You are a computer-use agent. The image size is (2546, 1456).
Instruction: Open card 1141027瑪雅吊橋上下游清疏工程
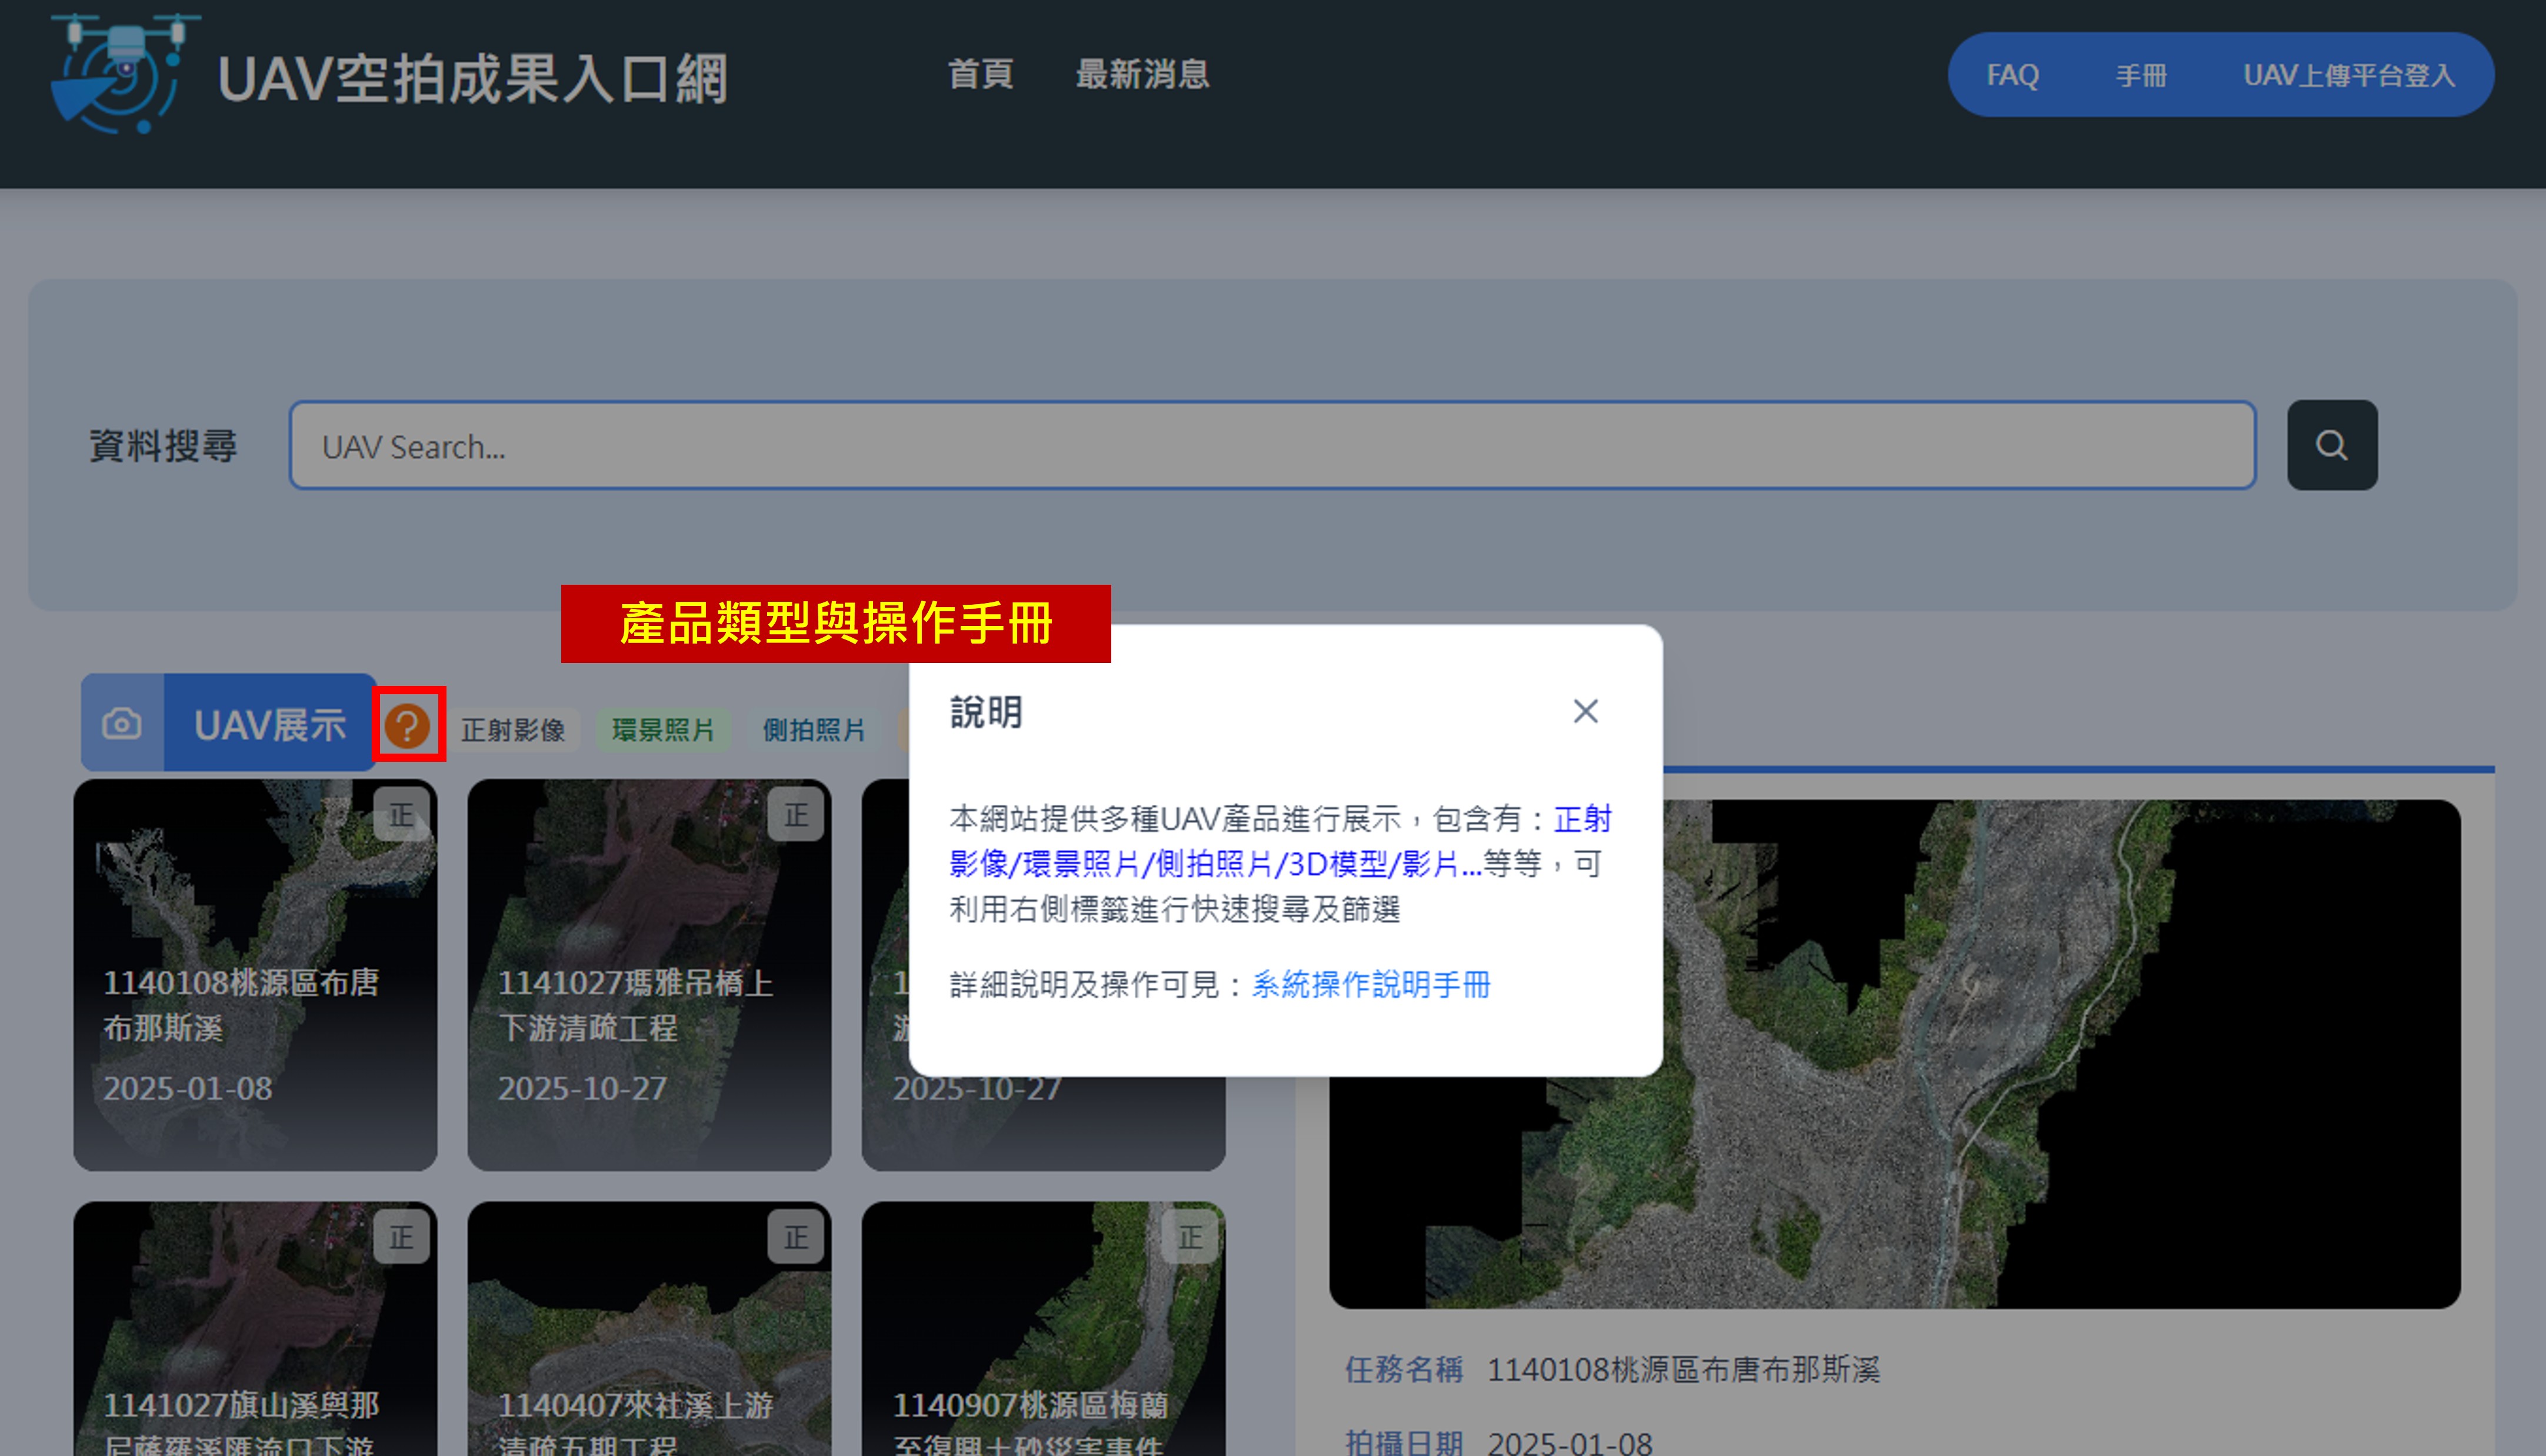pos(649,975)
